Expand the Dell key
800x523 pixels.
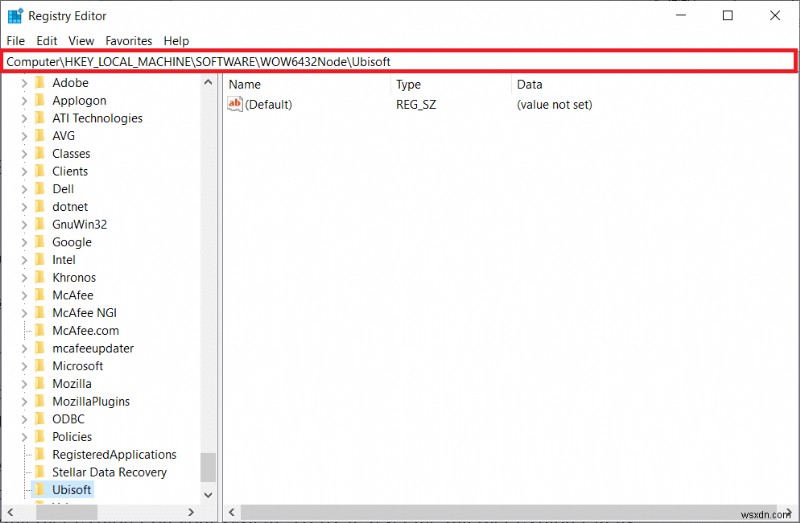(x=24, y=189)
